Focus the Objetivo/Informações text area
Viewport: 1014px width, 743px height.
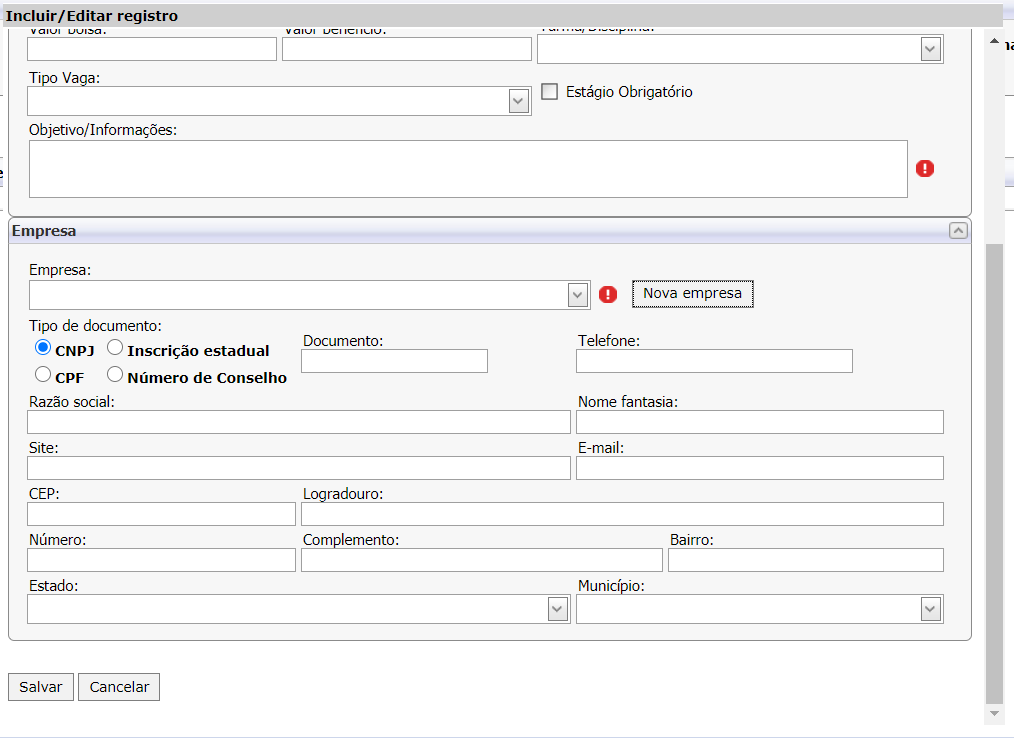pos(468,169)
